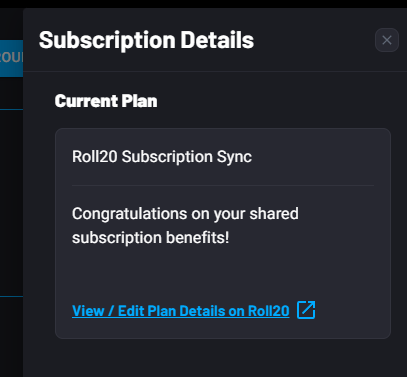Viewport: 407px width, 377px height.
Task: Select the Current Plan heading
Action: pyautogui.click(x=106, y=101)
